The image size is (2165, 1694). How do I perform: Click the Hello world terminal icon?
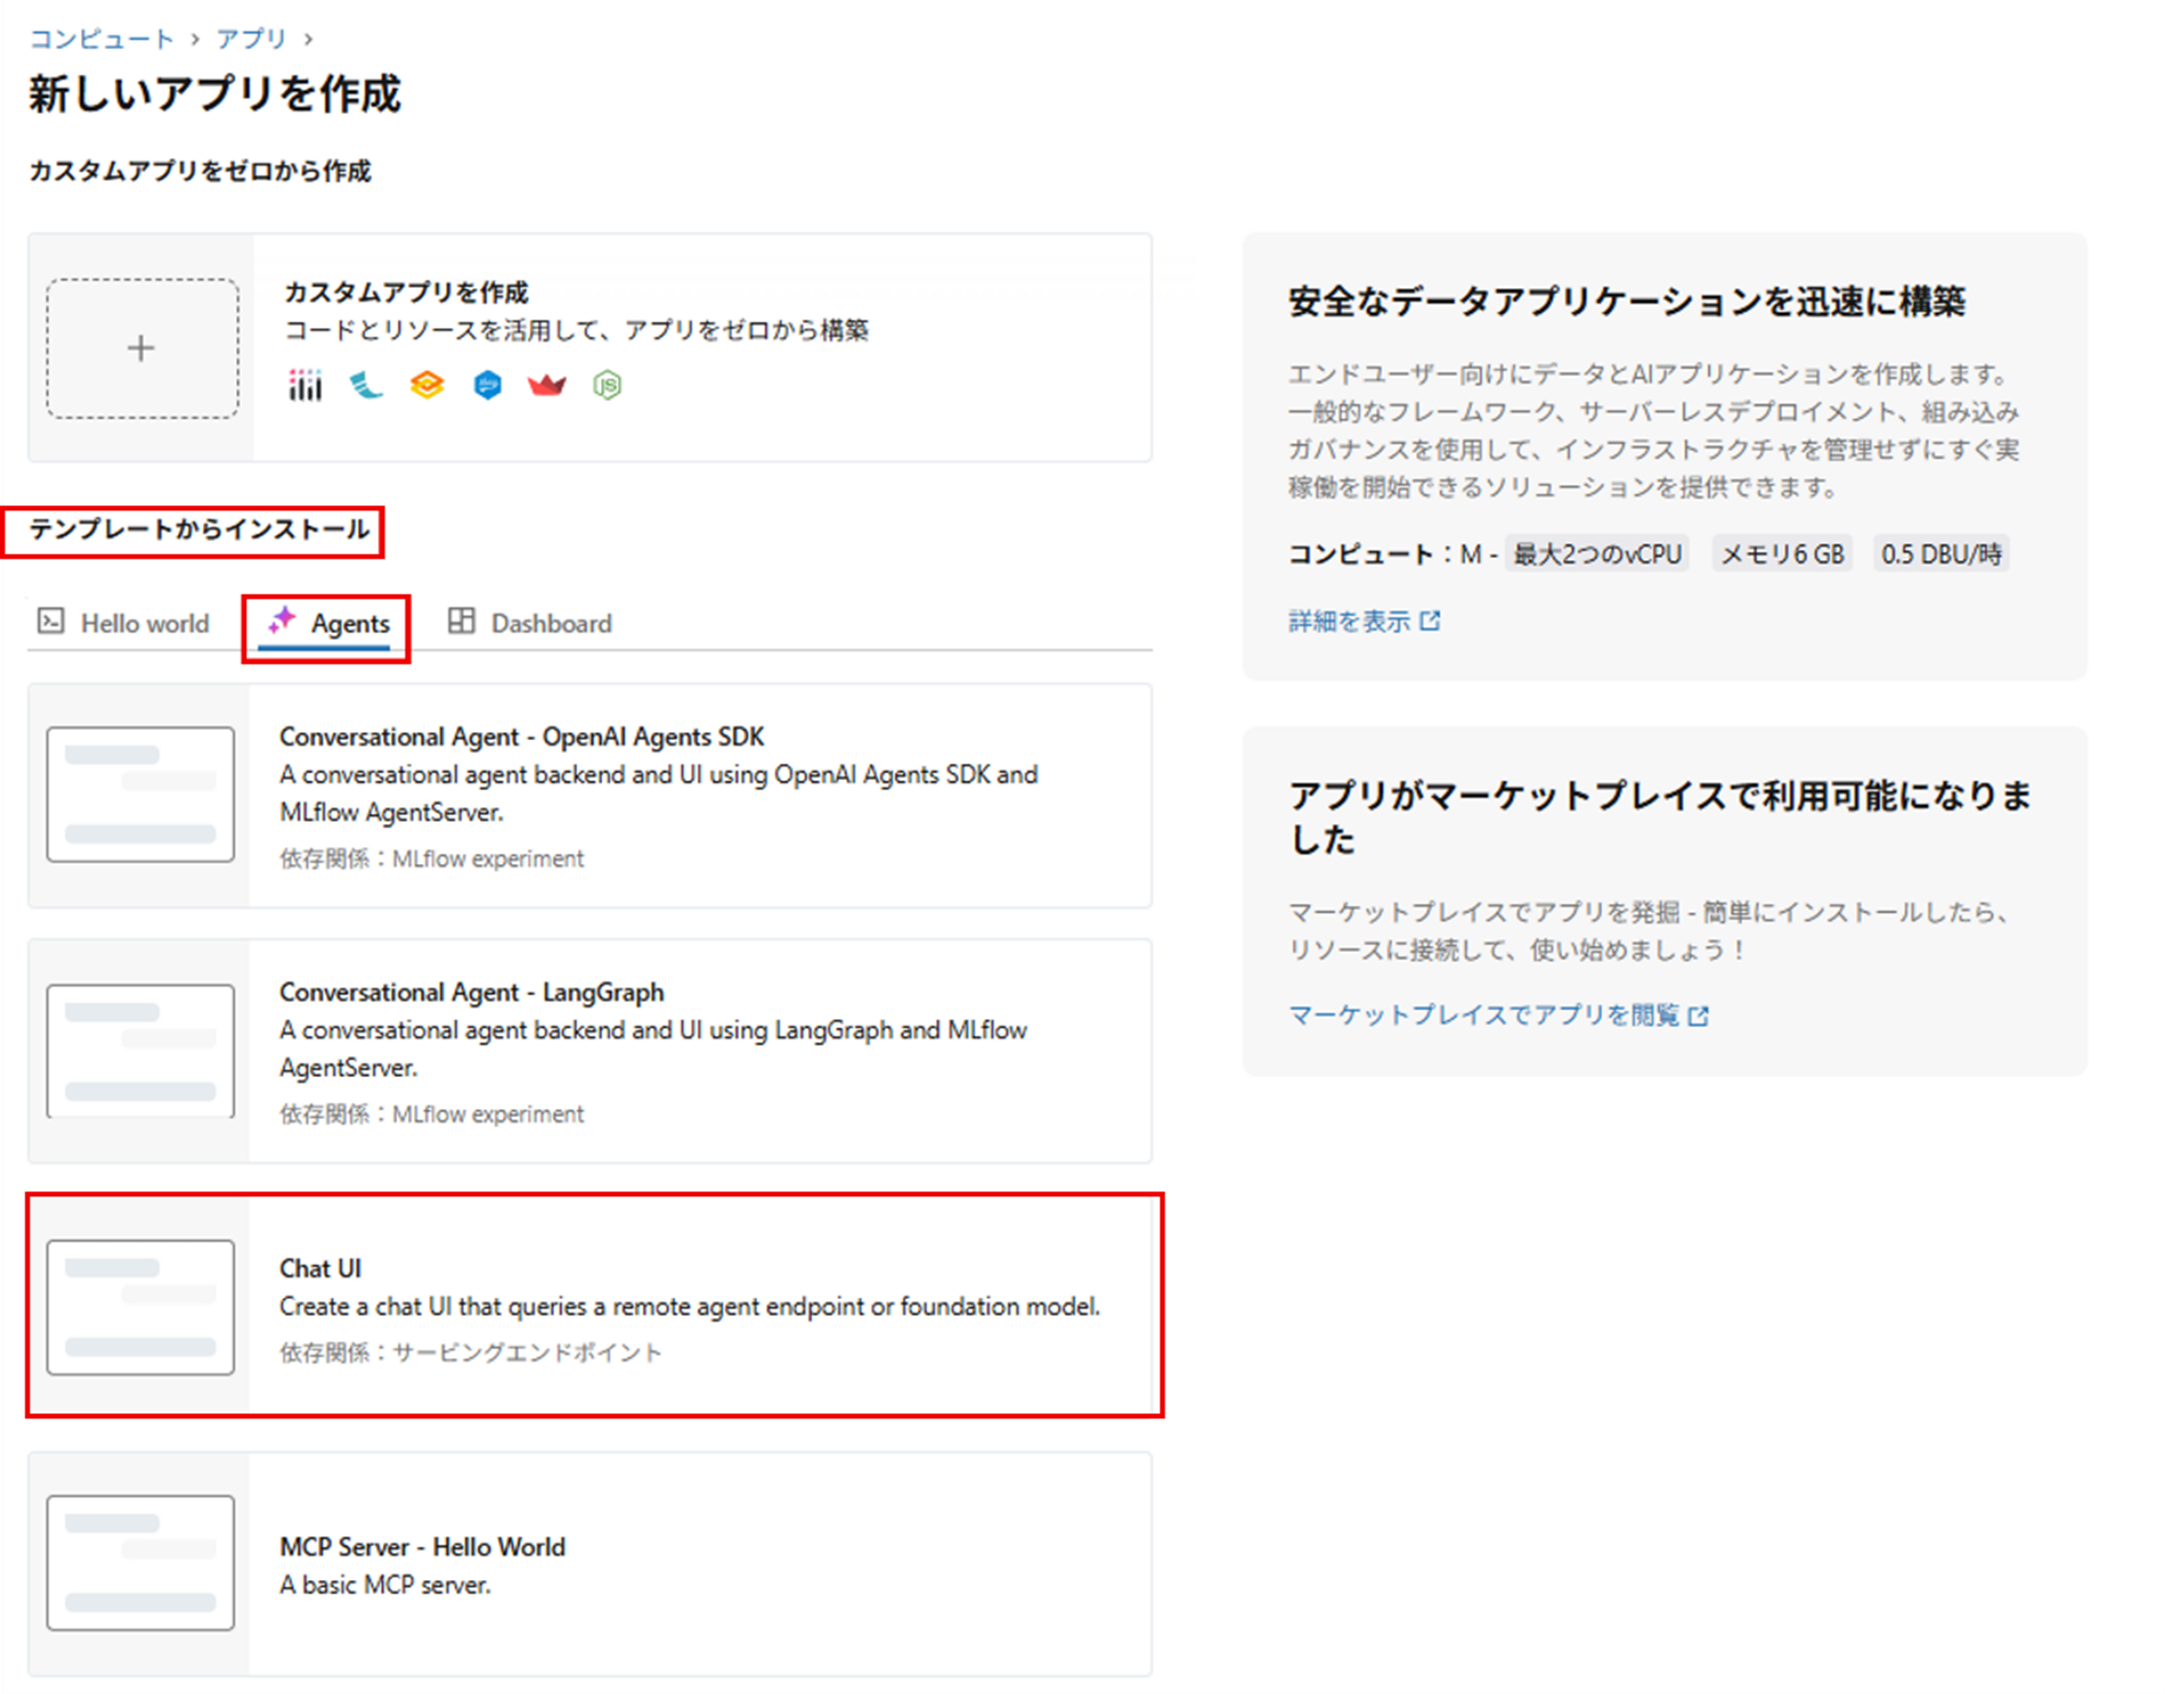(x=51, y=621)
